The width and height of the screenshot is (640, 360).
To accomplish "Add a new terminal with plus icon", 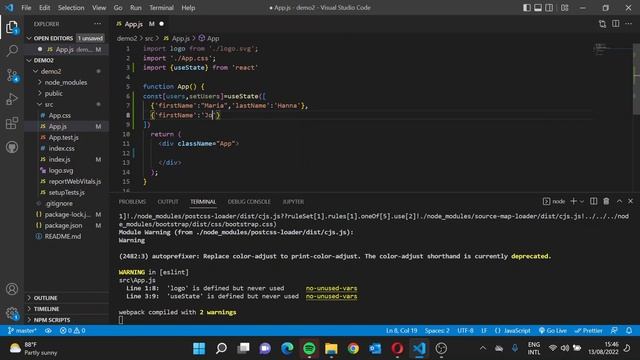I will (573, 201).
